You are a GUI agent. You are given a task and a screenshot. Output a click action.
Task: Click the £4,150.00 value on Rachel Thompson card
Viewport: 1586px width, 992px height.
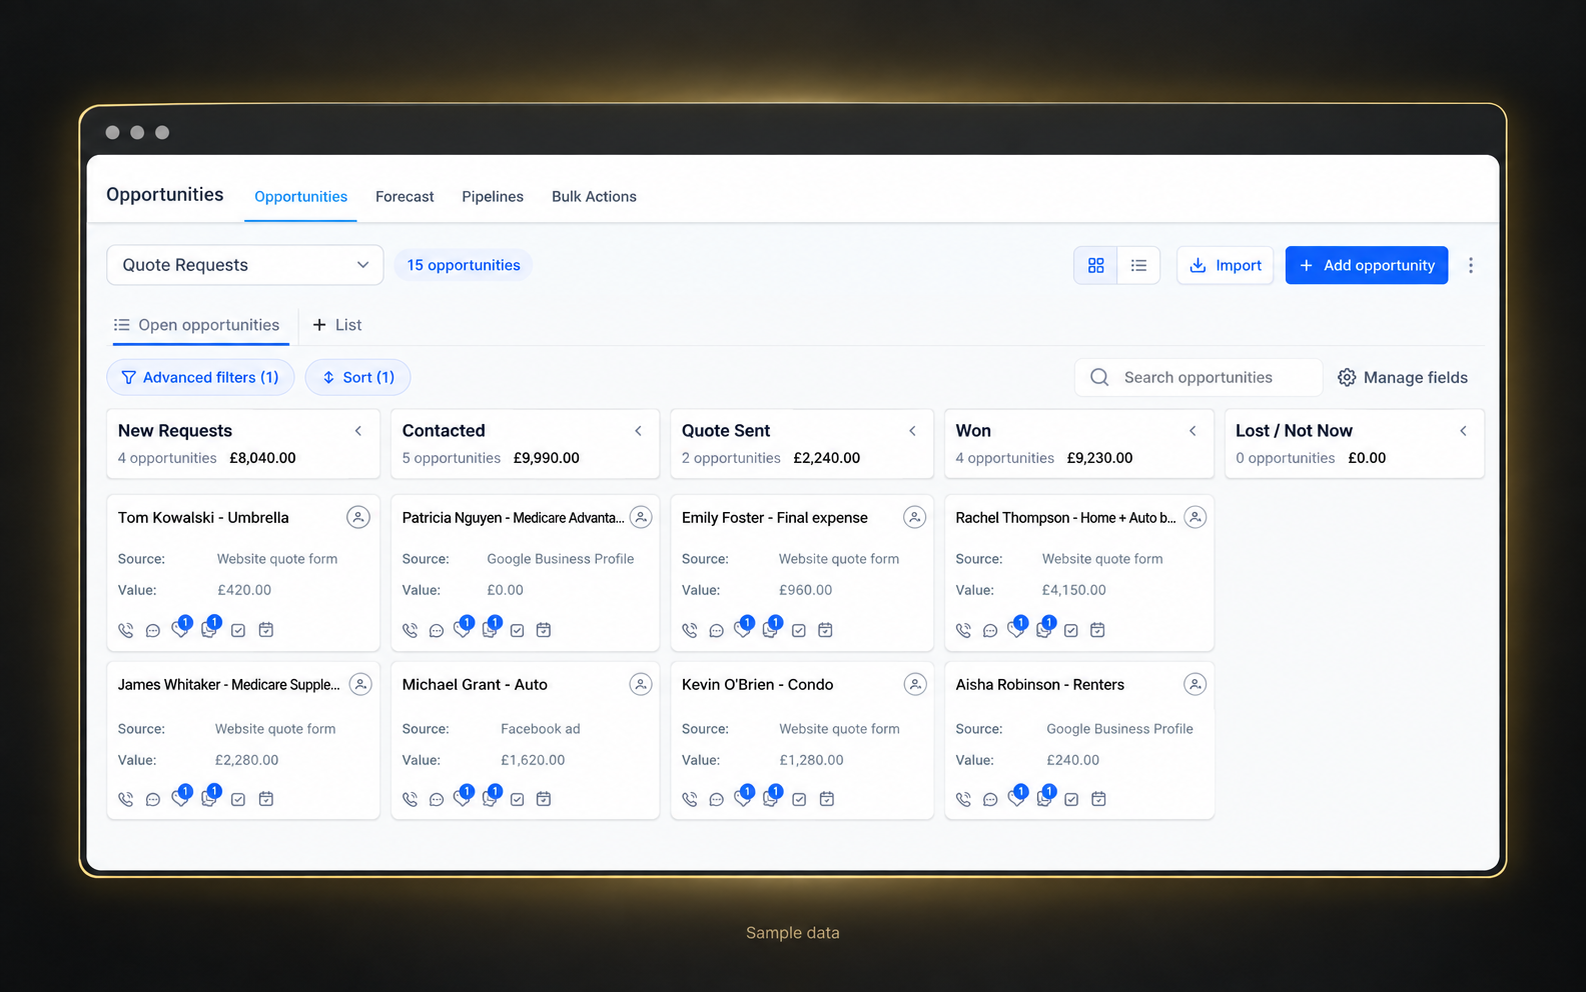click(1074, 590)
